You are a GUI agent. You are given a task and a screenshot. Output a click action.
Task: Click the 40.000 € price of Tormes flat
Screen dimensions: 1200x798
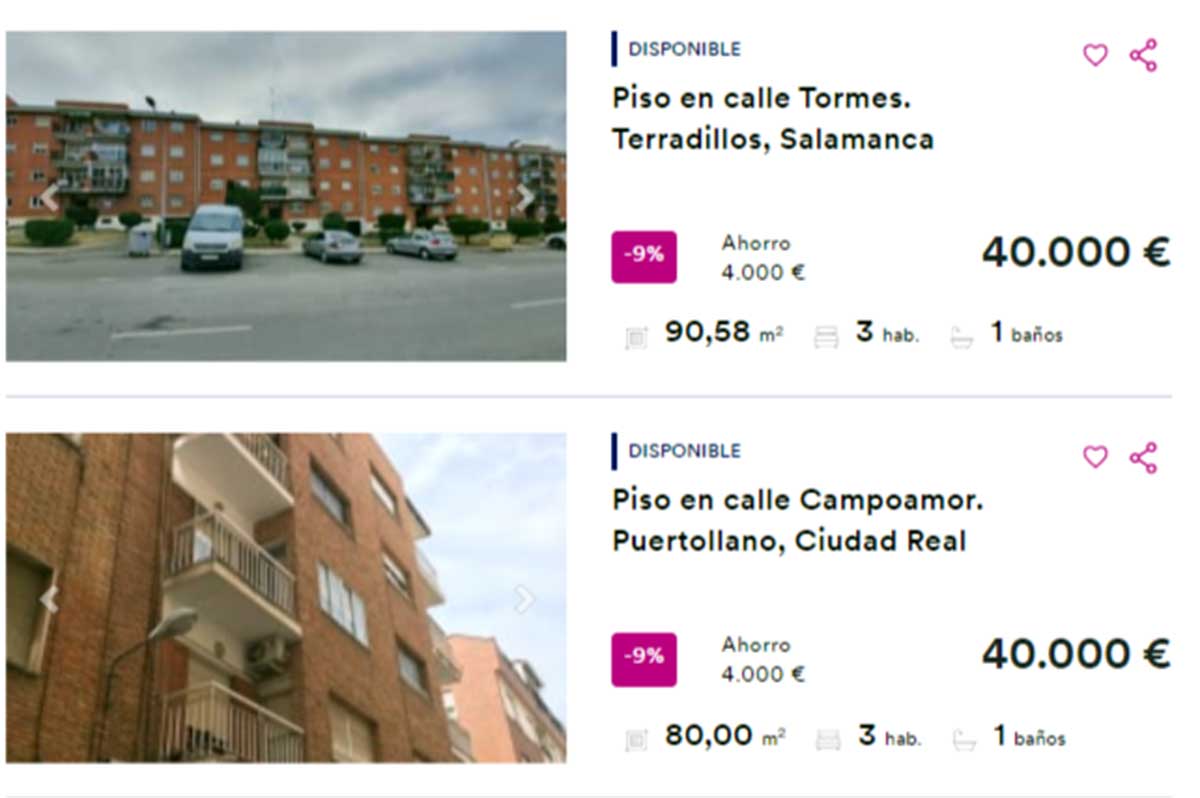[x=1075, y=252]
